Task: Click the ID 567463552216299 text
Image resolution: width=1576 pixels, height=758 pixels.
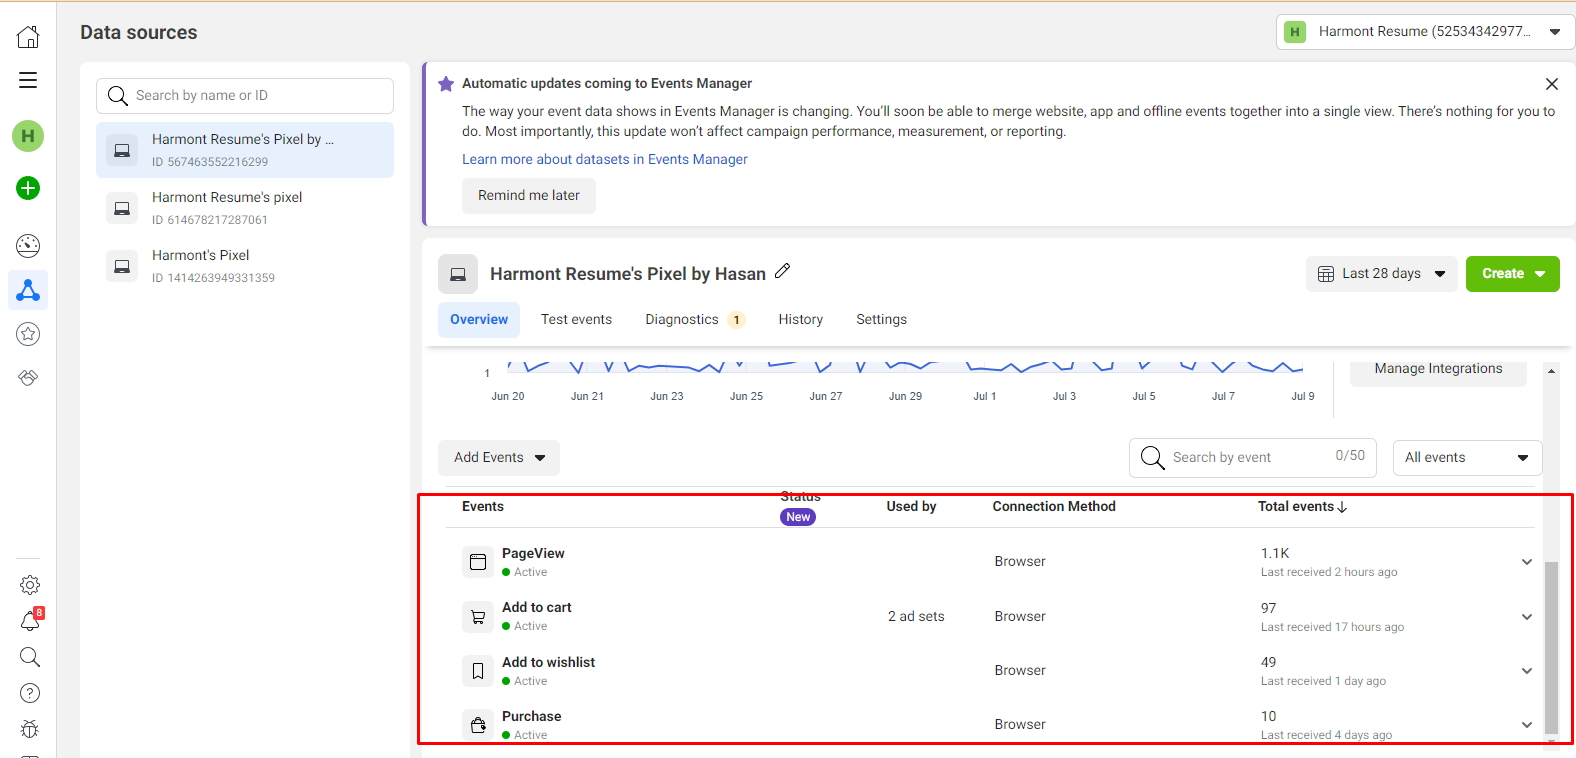Action: [x=210, y=162]
